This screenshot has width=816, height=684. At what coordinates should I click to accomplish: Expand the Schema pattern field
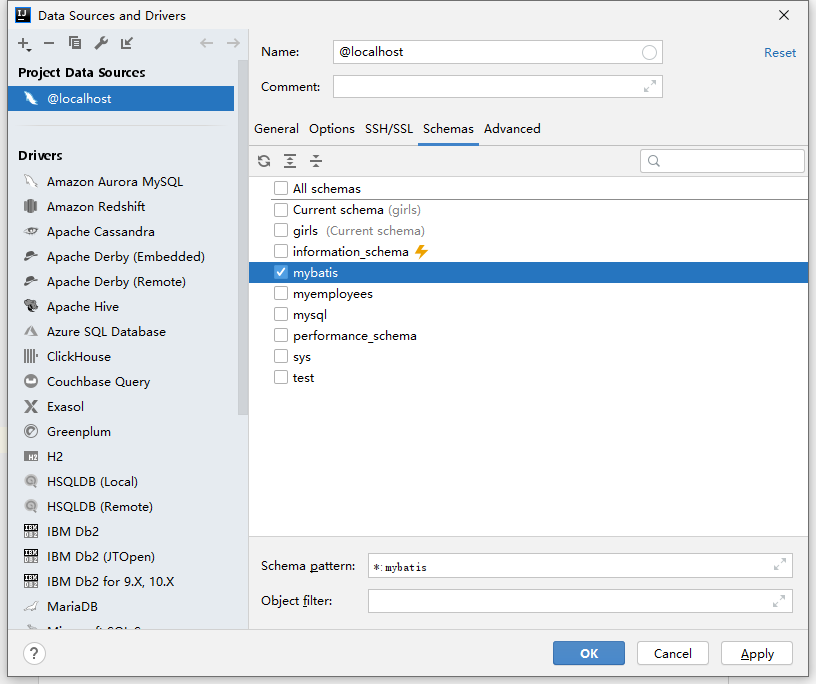[780, 566]
